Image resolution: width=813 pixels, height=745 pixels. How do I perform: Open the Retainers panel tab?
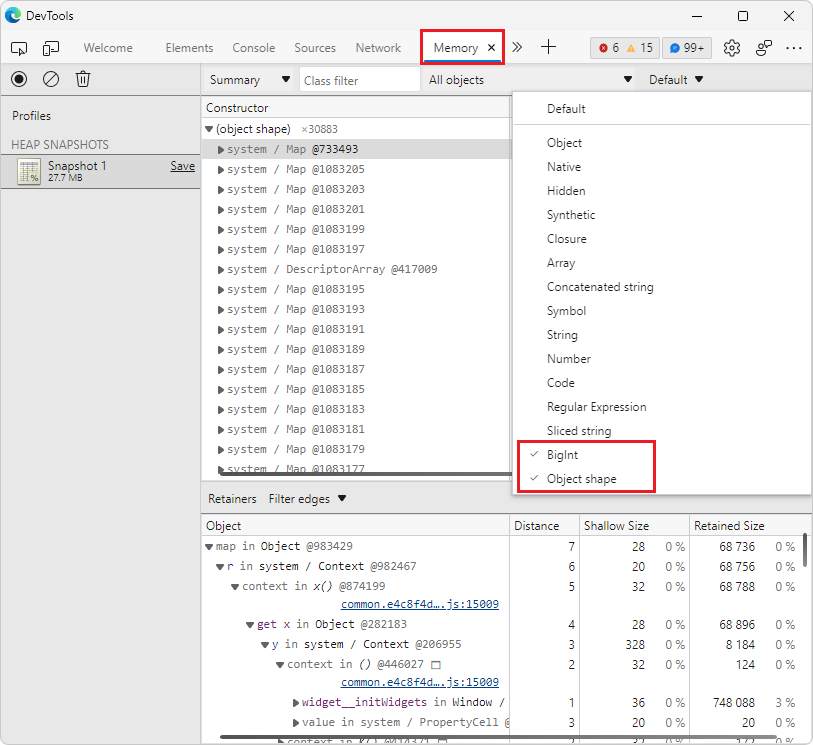click(x=232, y=498)
